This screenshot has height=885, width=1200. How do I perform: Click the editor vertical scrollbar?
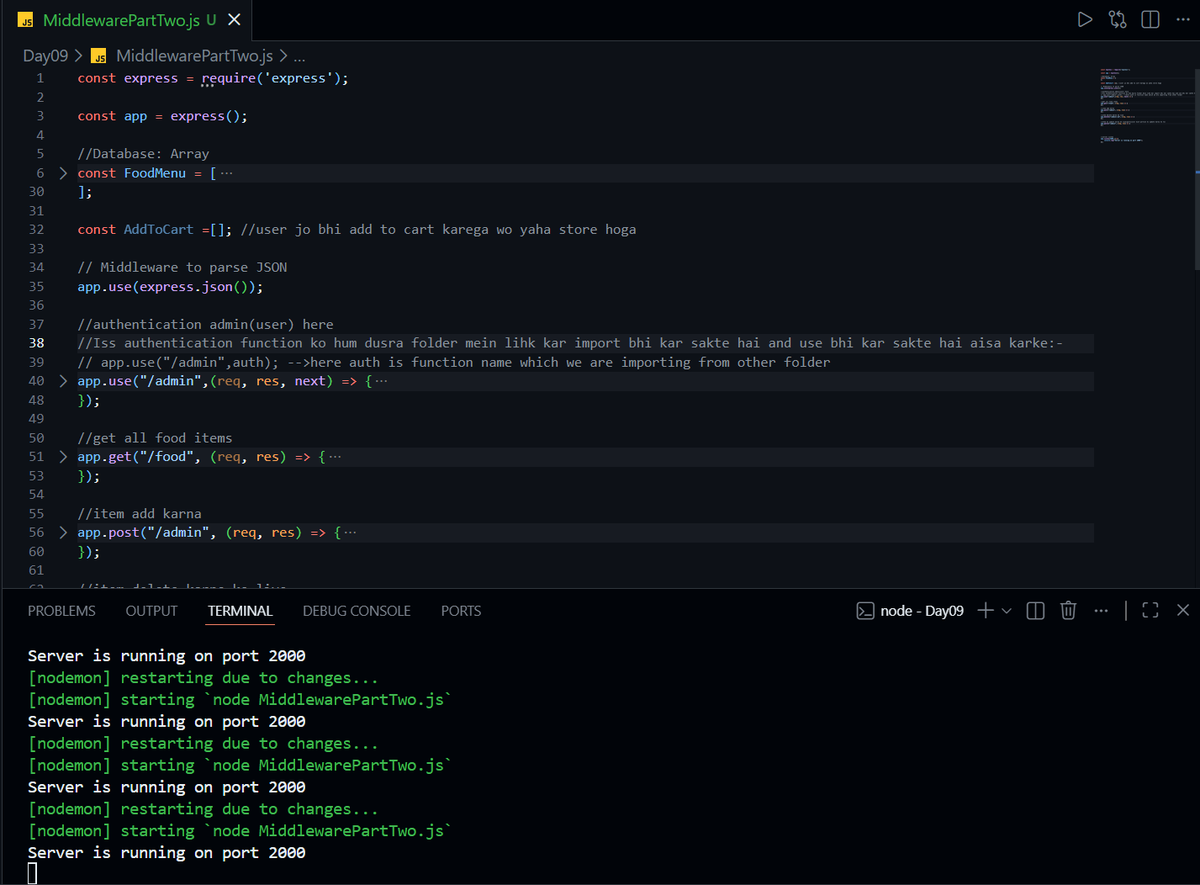tap(1197, 168)
